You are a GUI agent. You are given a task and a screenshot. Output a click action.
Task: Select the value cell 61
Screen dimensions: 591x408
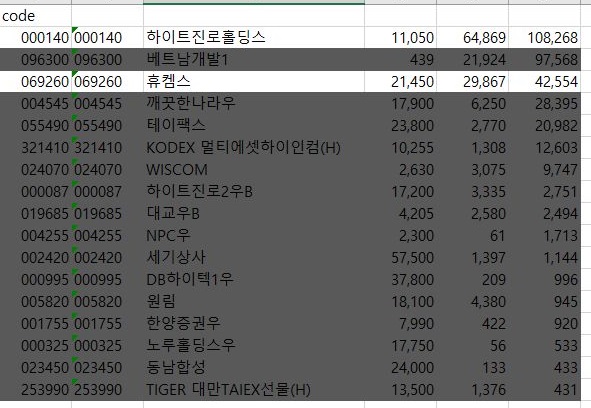(473, 235)
